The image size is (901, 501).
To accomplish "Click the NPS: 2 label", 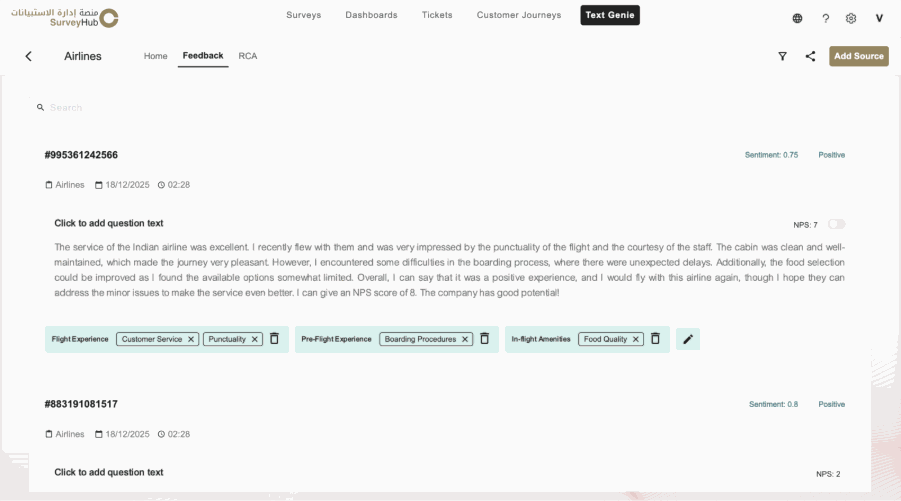I will tap(828, 474).
